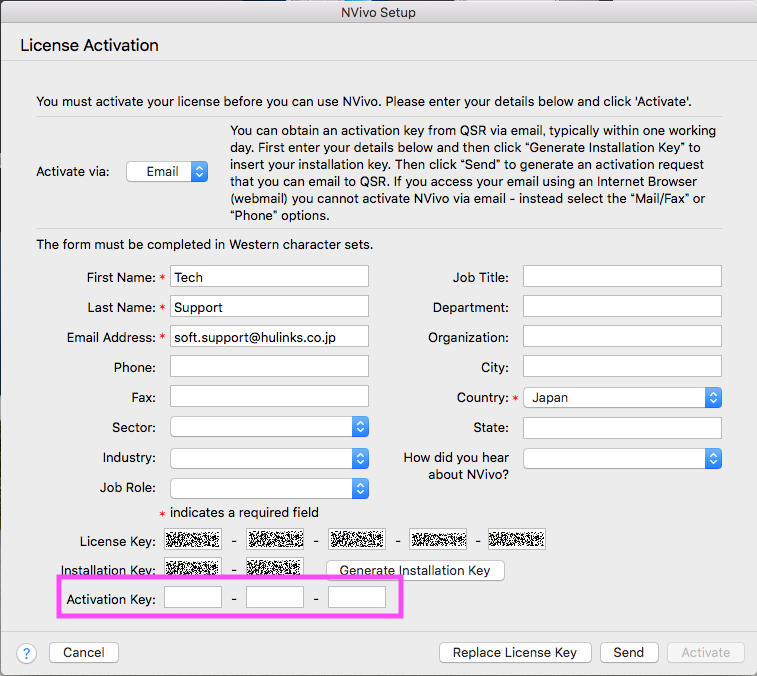
Task: Open How did you hear about NVivo dropdown
Action: (x=622, y=458)
